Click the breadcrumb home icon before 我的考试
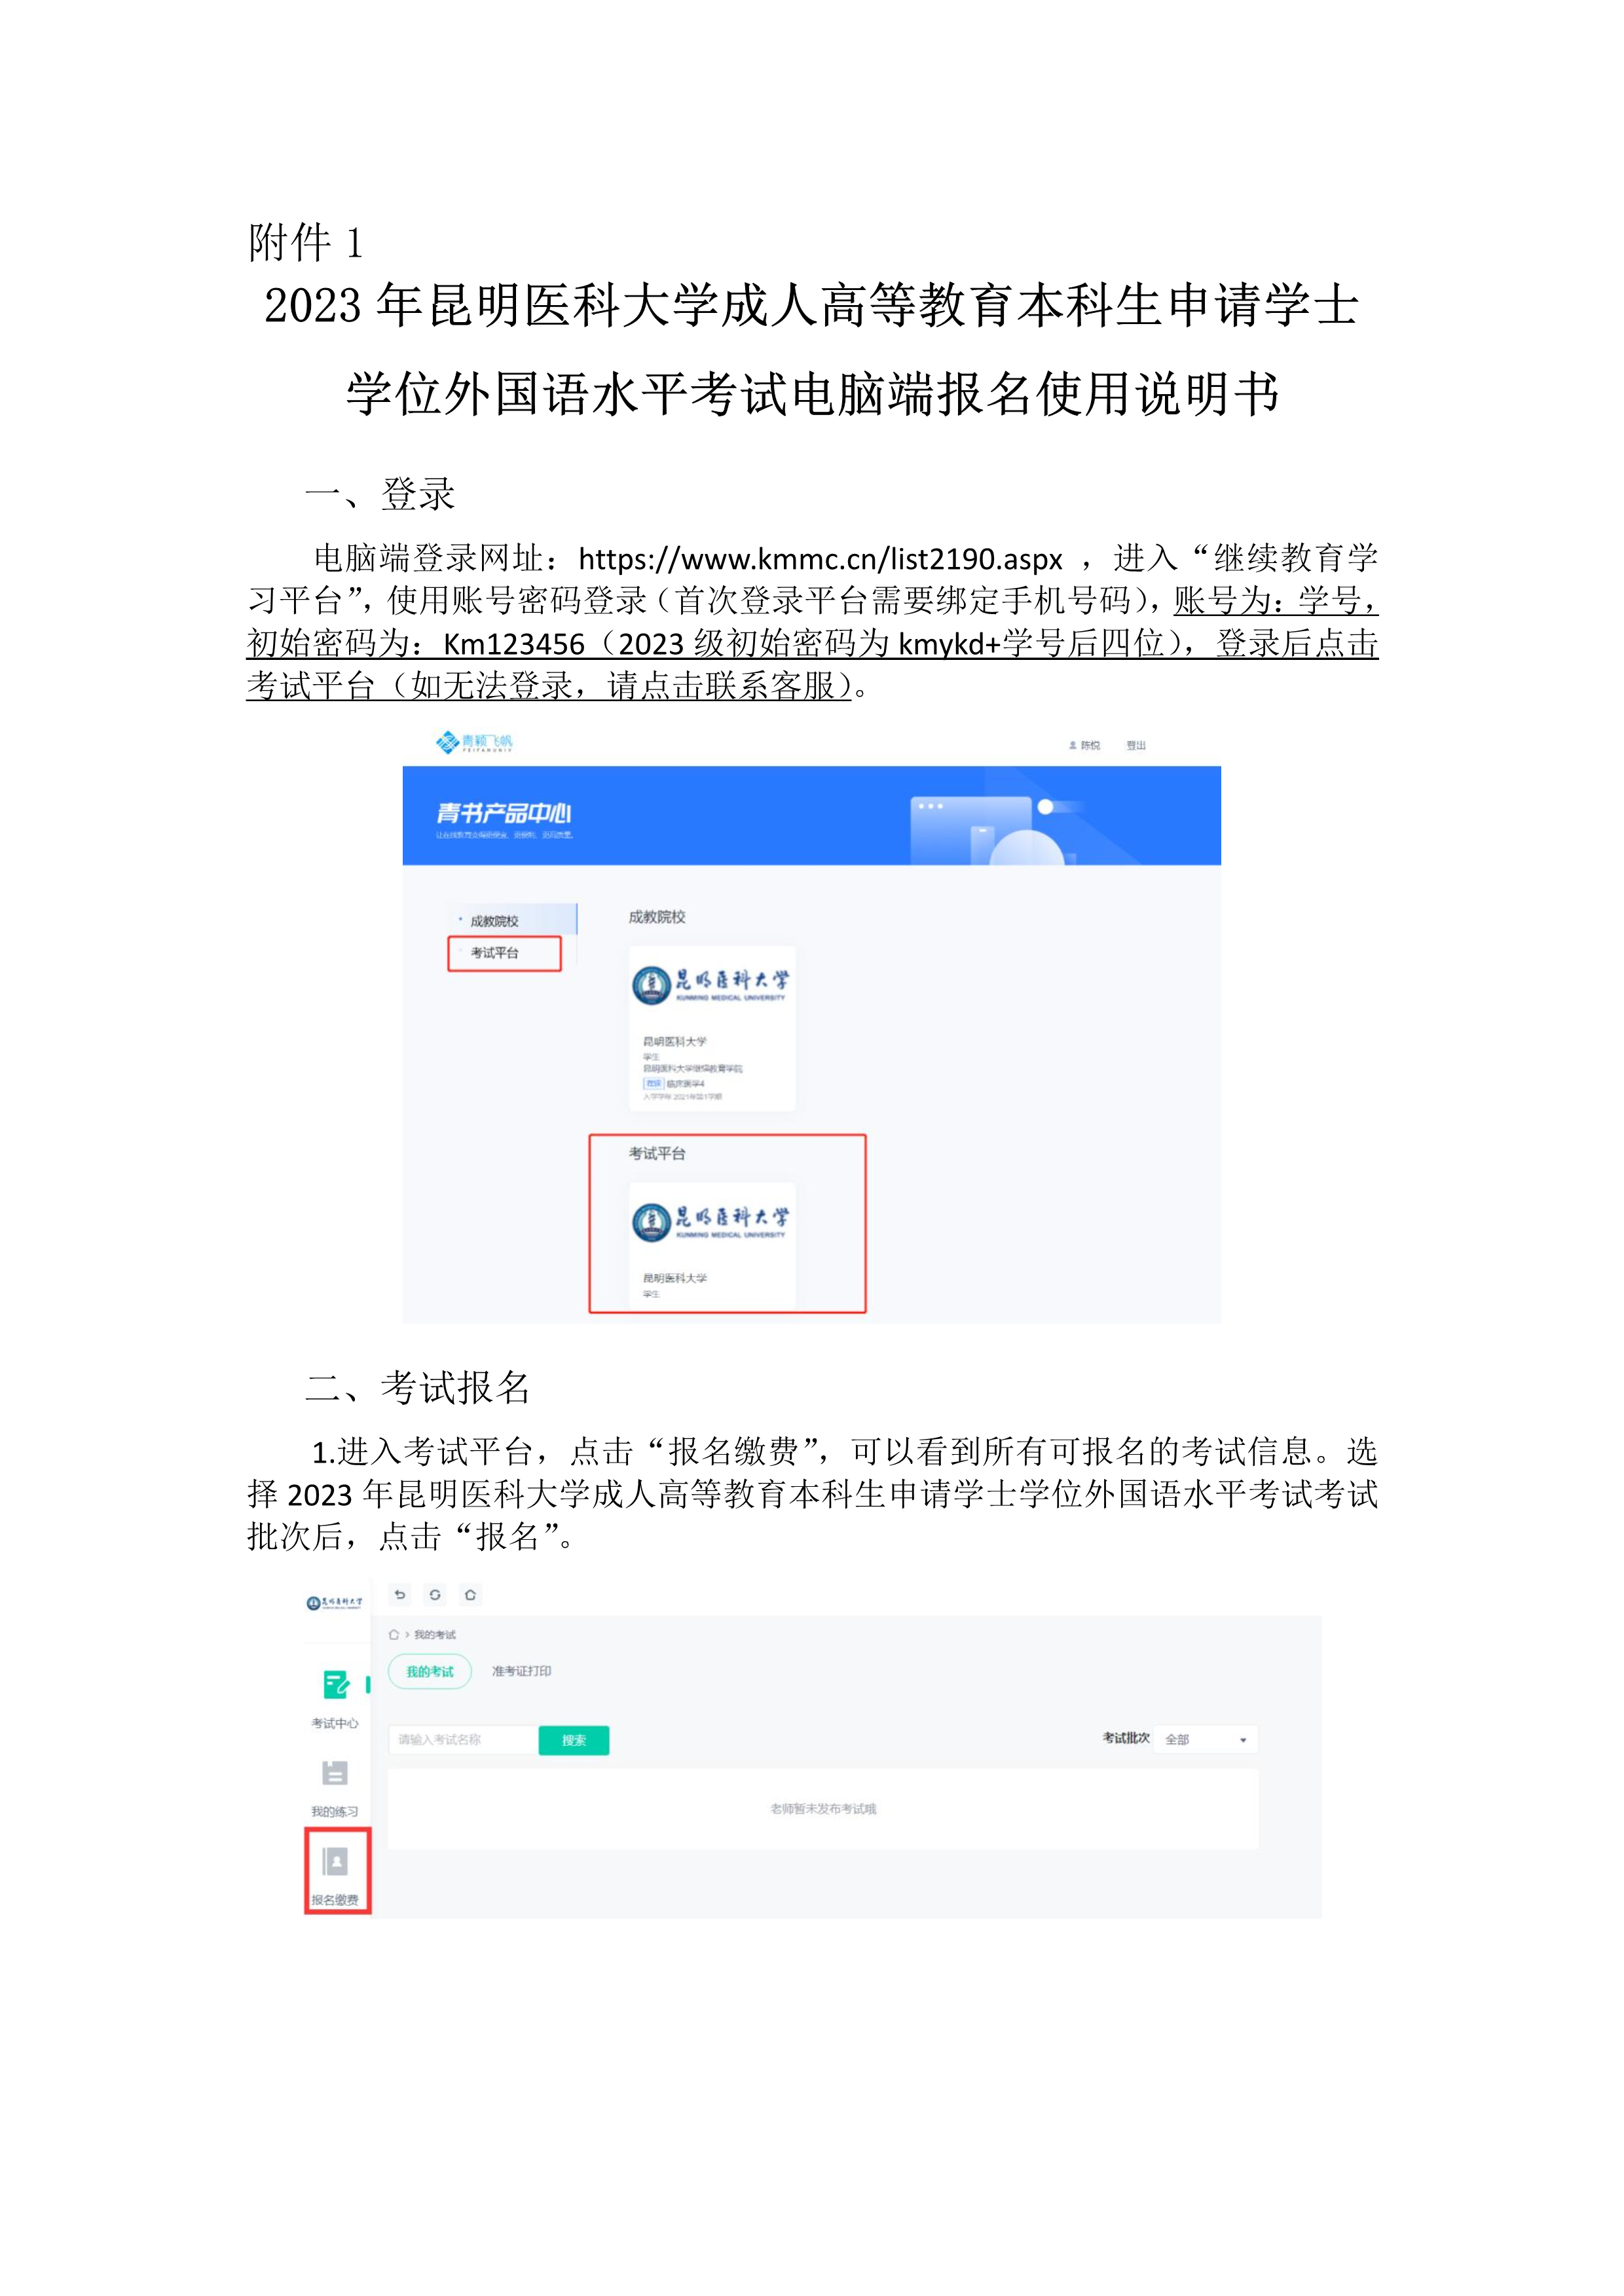This screenshot has height=2296, width=1624. tap(394, 1635)
